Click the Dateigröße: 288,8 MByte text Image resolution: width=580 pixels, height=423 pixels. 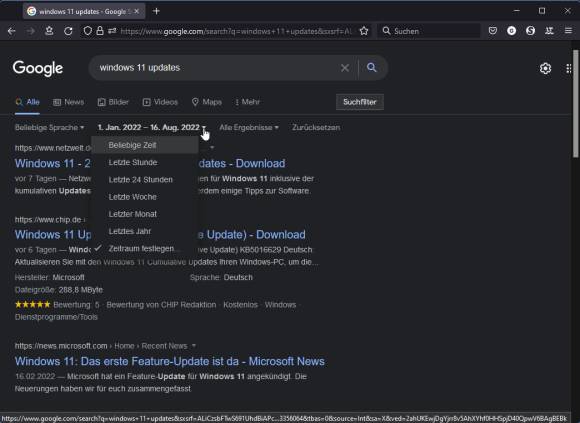coord(59,290)
